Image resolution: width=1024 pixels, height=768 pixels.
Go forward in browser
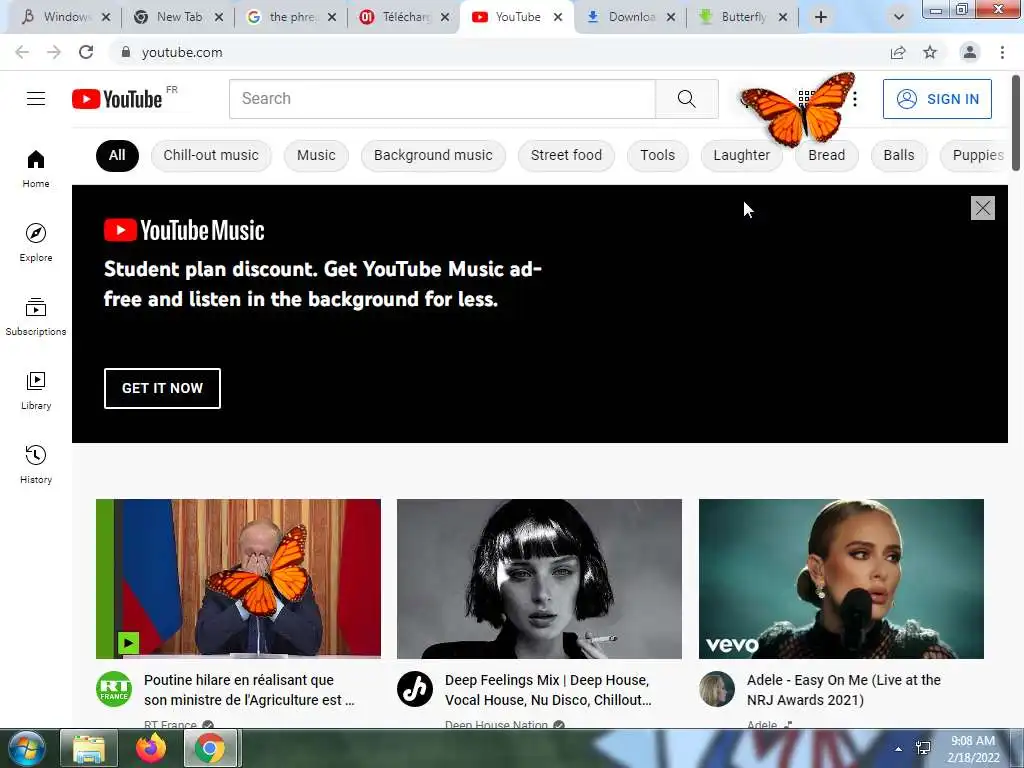54,52
